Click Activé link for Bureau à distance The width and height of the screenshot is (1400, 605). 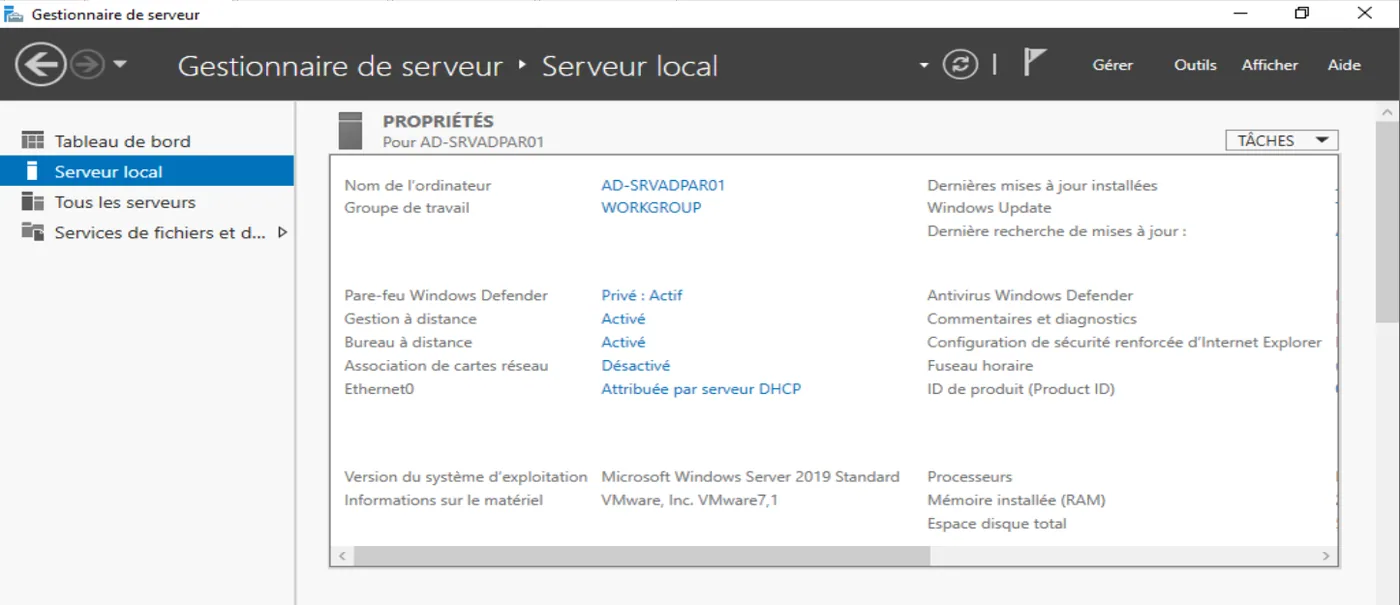(x=623, y=342)
